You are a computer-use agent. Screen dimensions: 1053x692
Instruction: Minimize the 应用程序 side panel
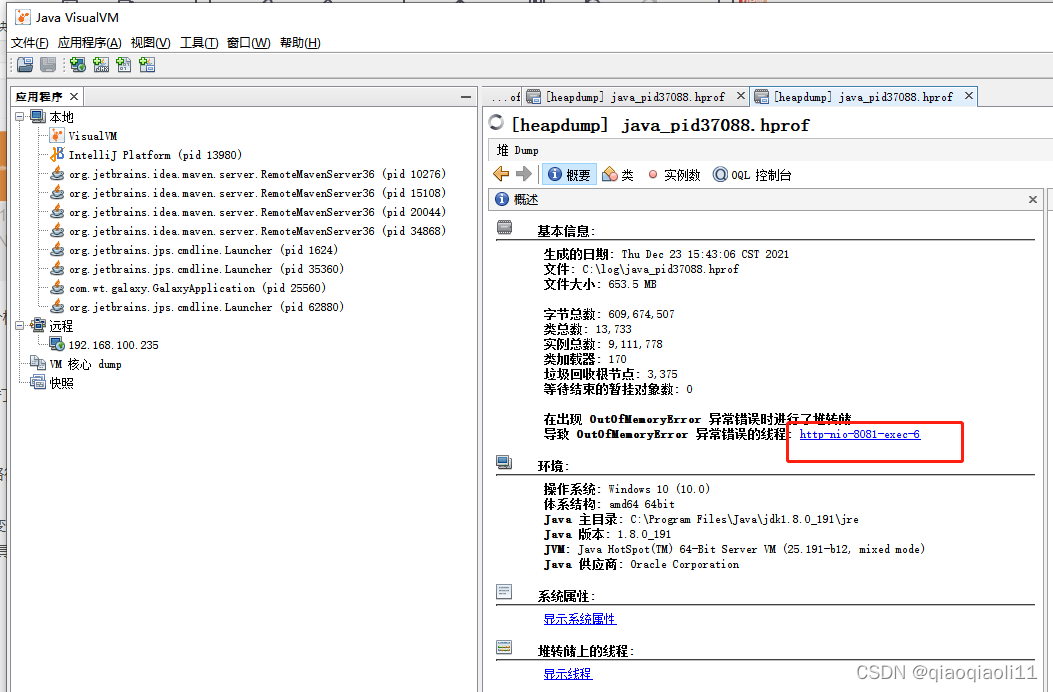pos(466,97)
